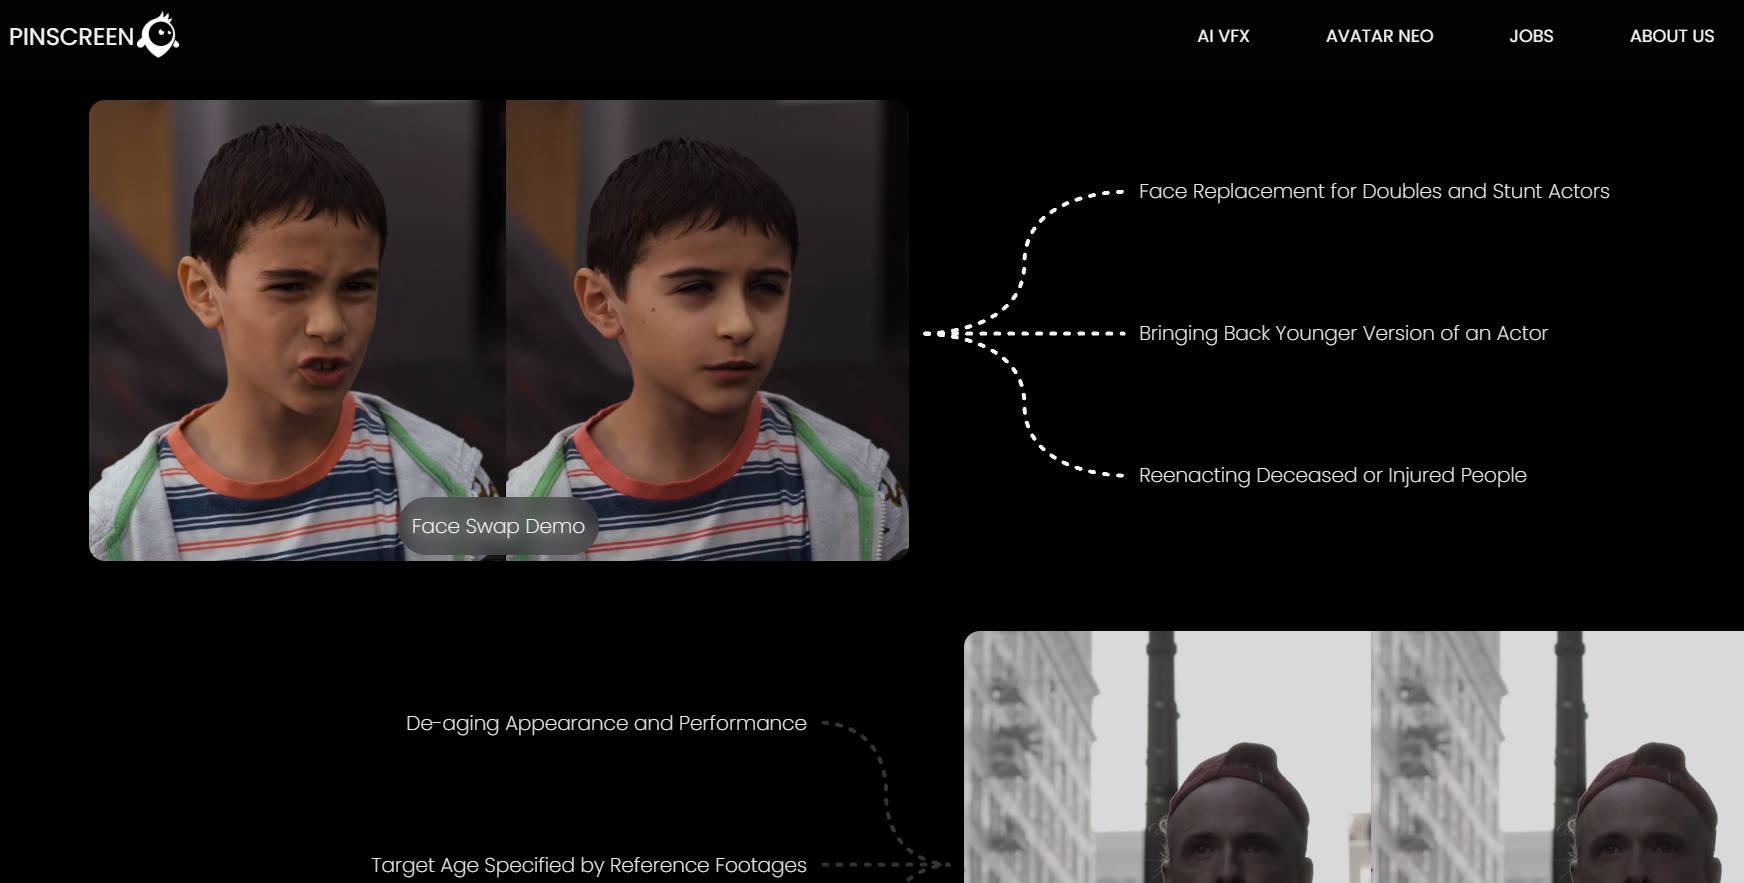Go to the JOBS page
Image resolution: width=1744 pixels, height=883 pixels.
click(1531, 36)
